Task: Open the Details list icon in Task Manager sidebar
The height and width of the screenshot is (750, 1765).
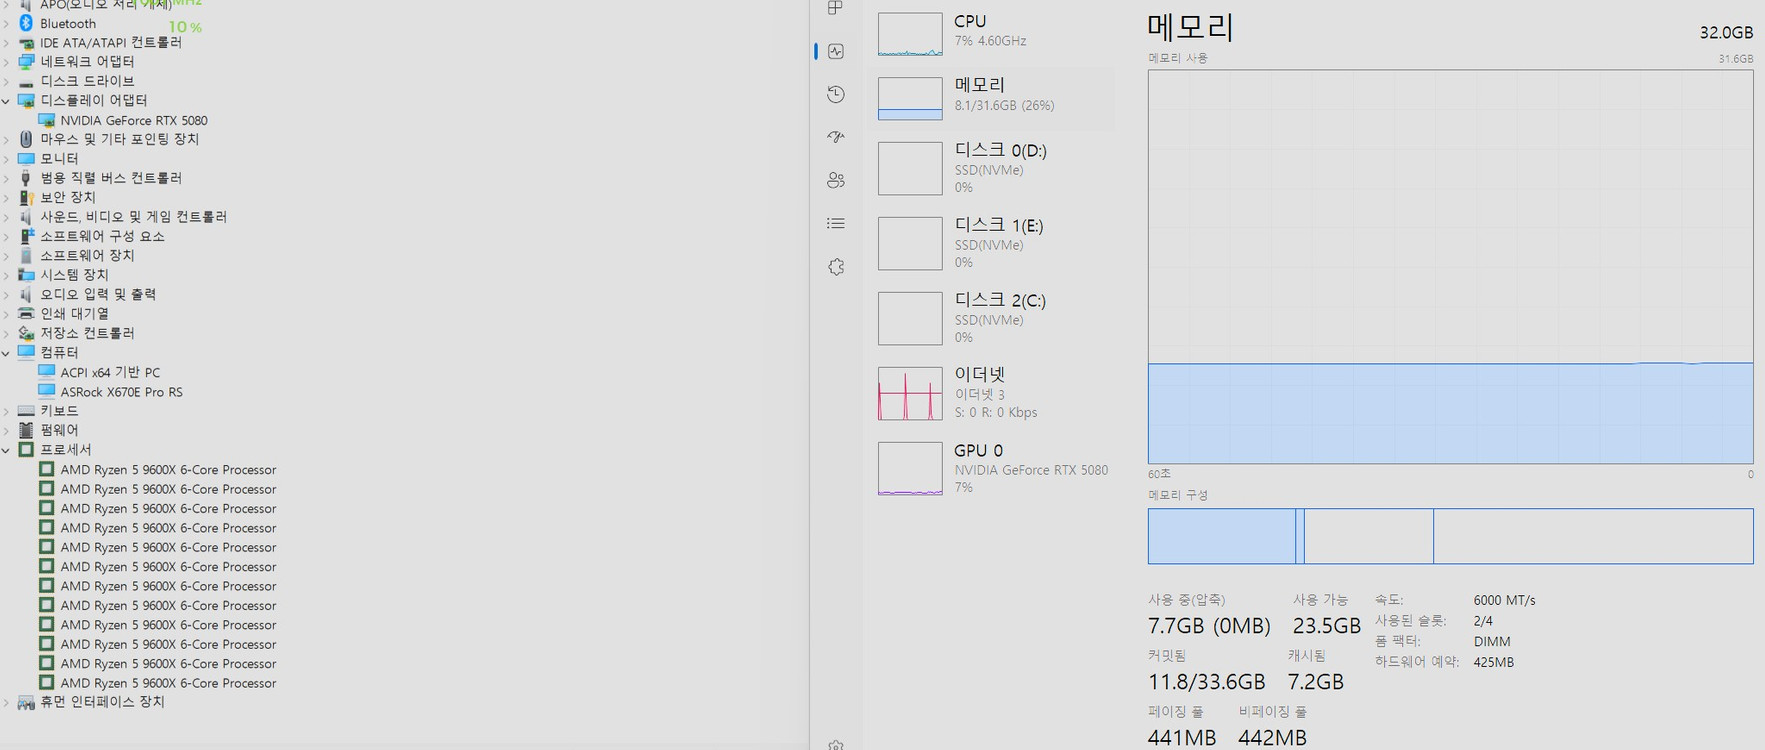Action: point(836,223)
